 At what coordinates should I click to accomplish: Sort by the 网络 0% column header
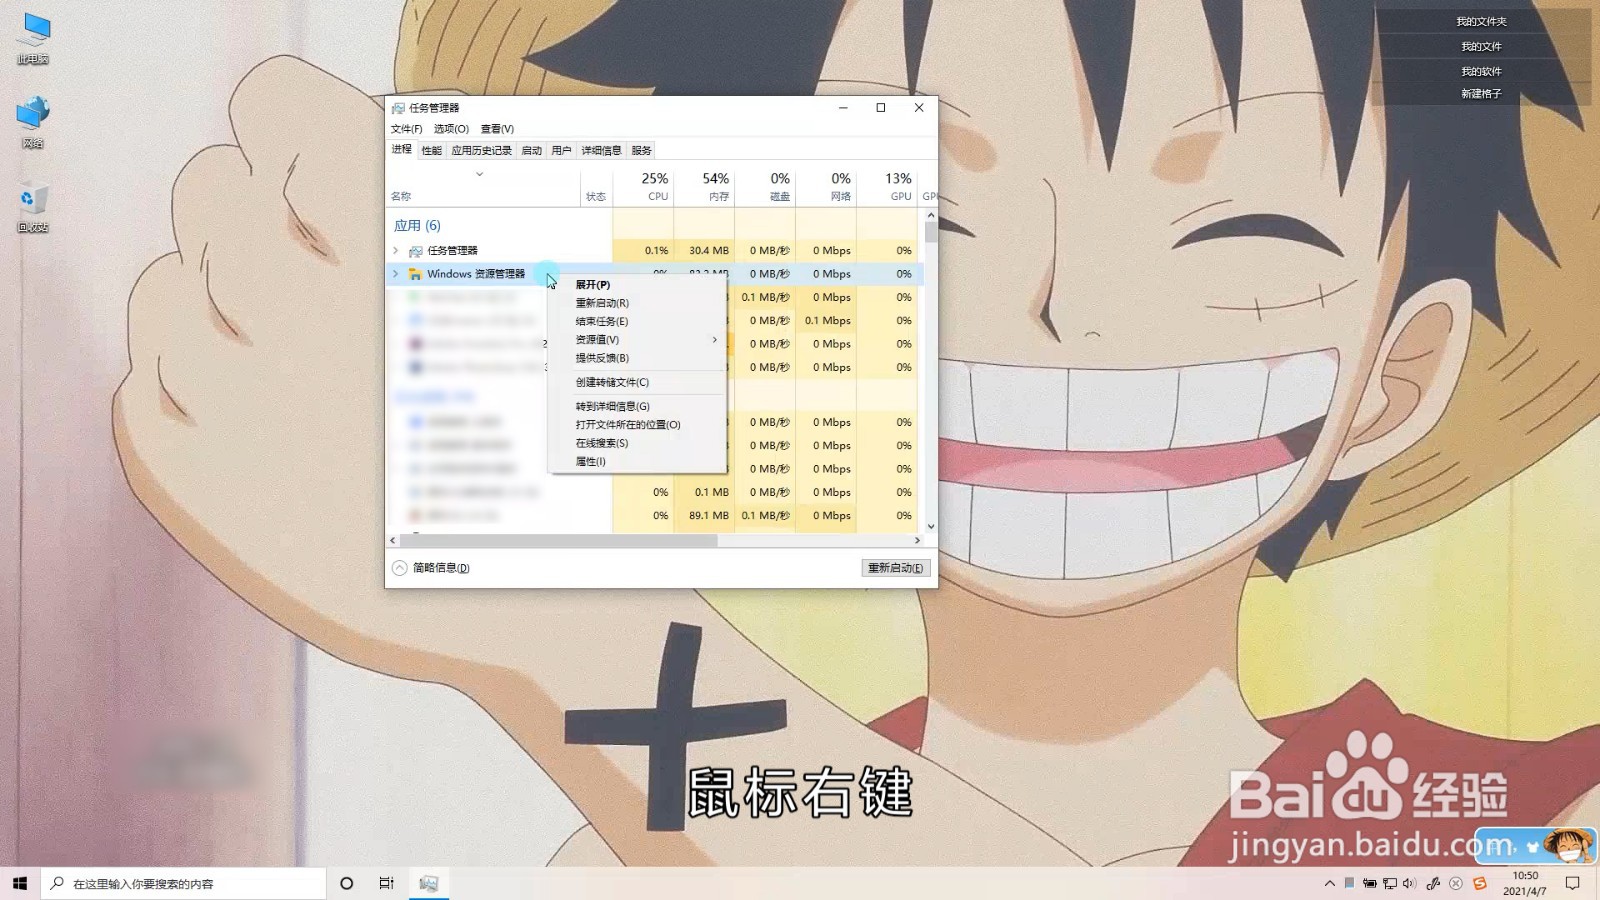[826, 186]
